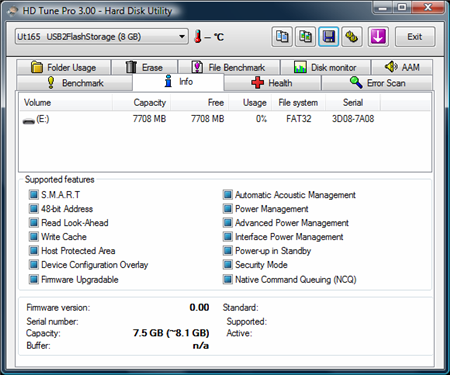
Task: Click the floppy disk save icon
Action: (x=329, y=37)
